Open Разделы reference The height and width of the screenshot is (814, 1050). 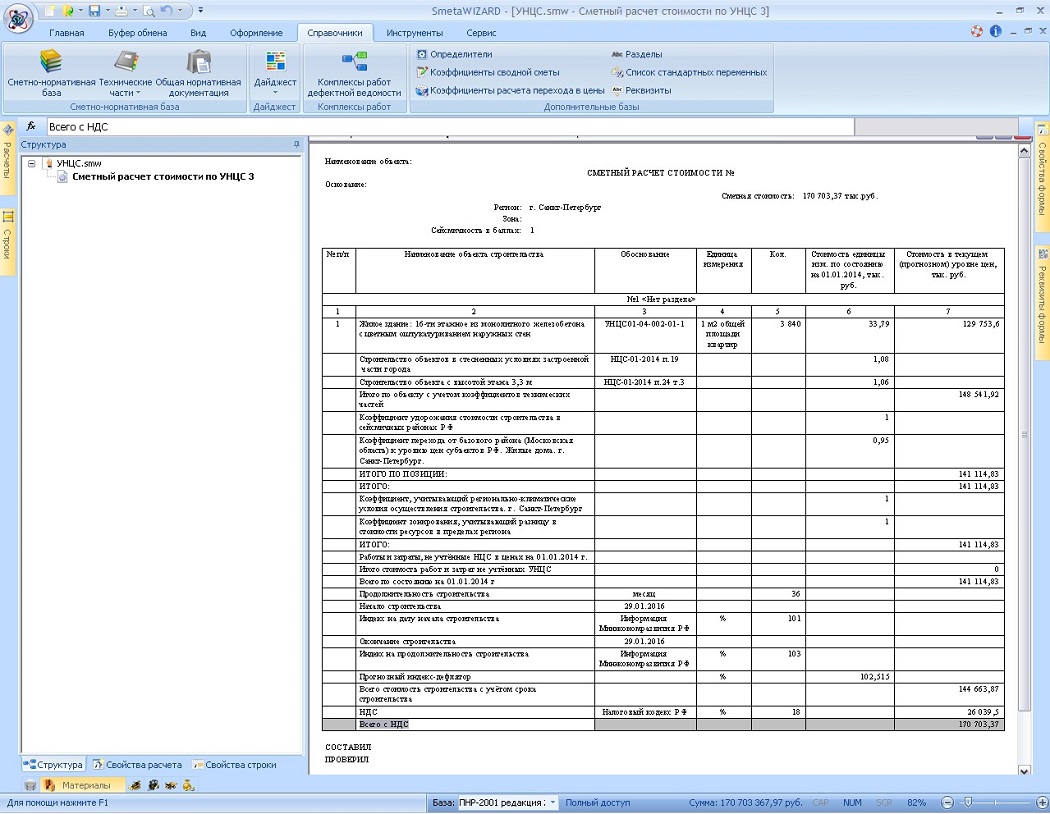[x=637, y=54]
